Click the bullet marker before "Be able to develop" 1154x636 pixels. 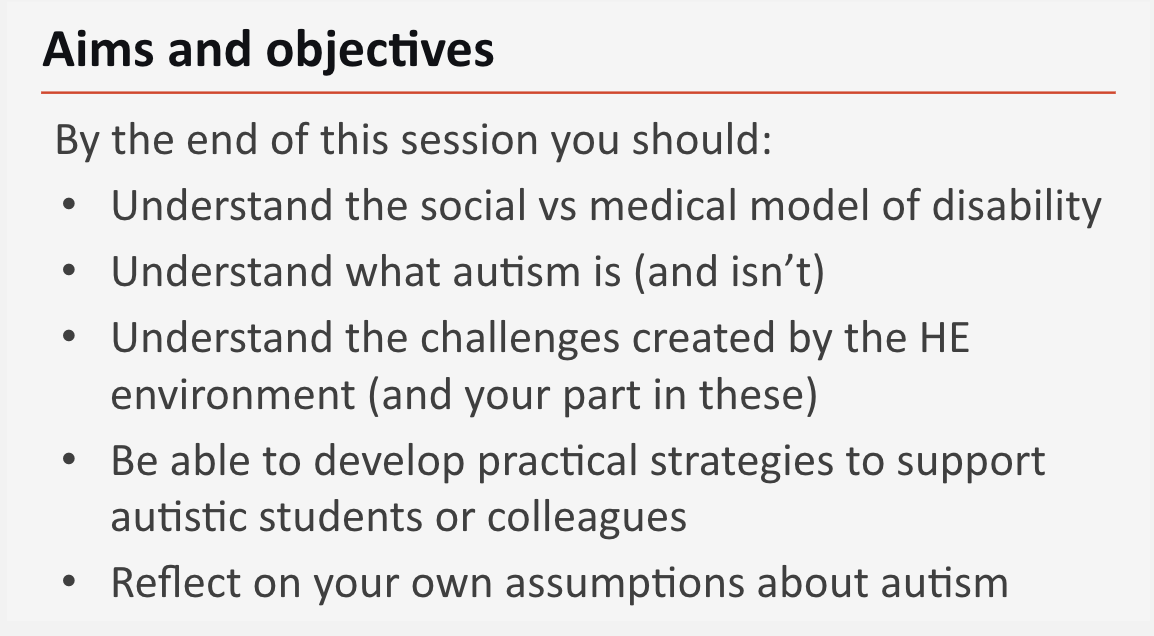[68, 461]
